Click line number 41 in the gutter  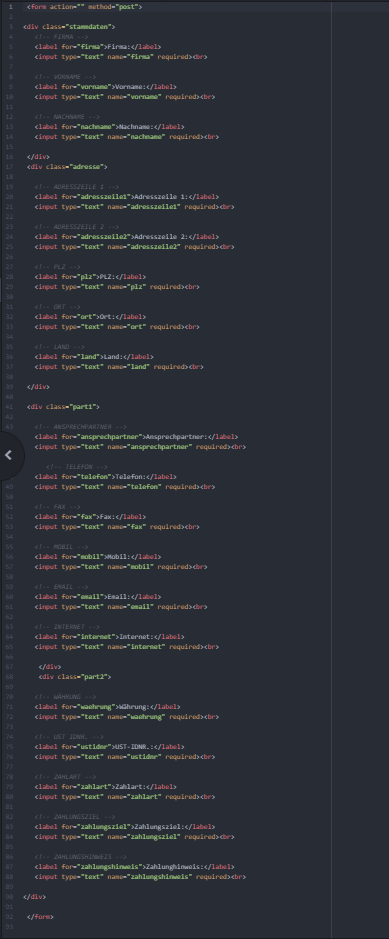10,407
